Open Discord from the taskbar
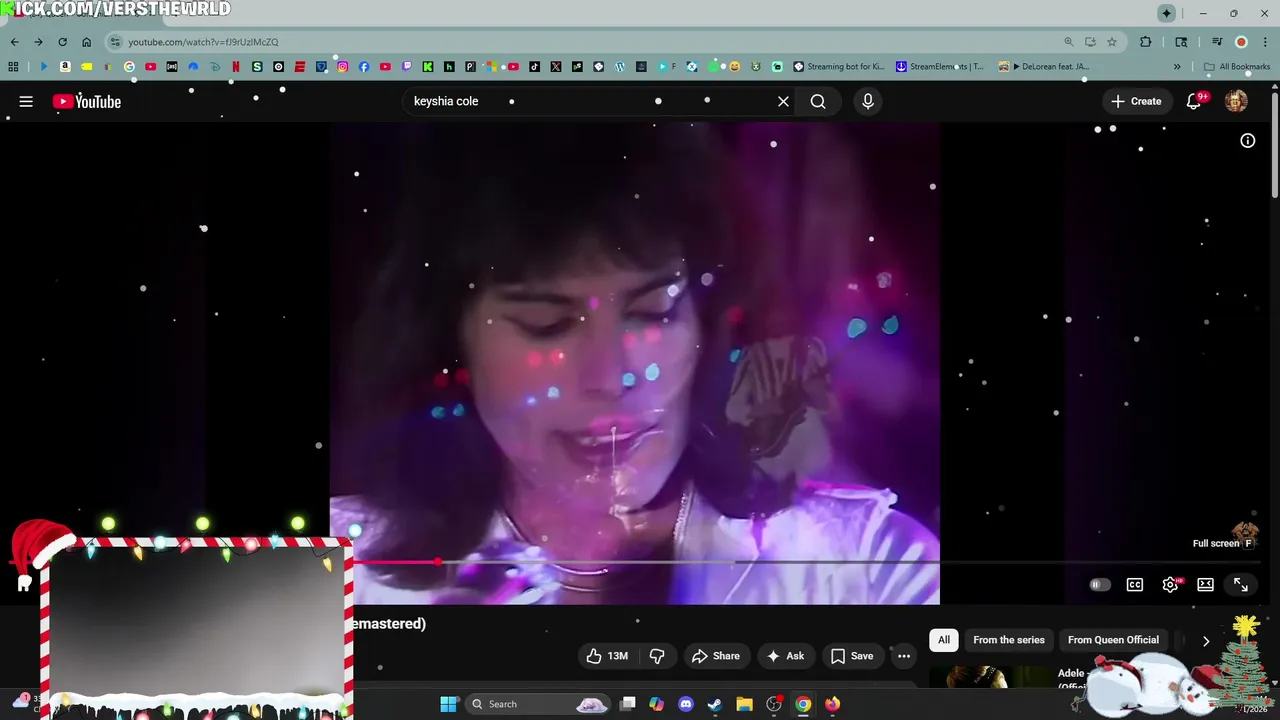The image size is (1280, 720). click(685, 704)
